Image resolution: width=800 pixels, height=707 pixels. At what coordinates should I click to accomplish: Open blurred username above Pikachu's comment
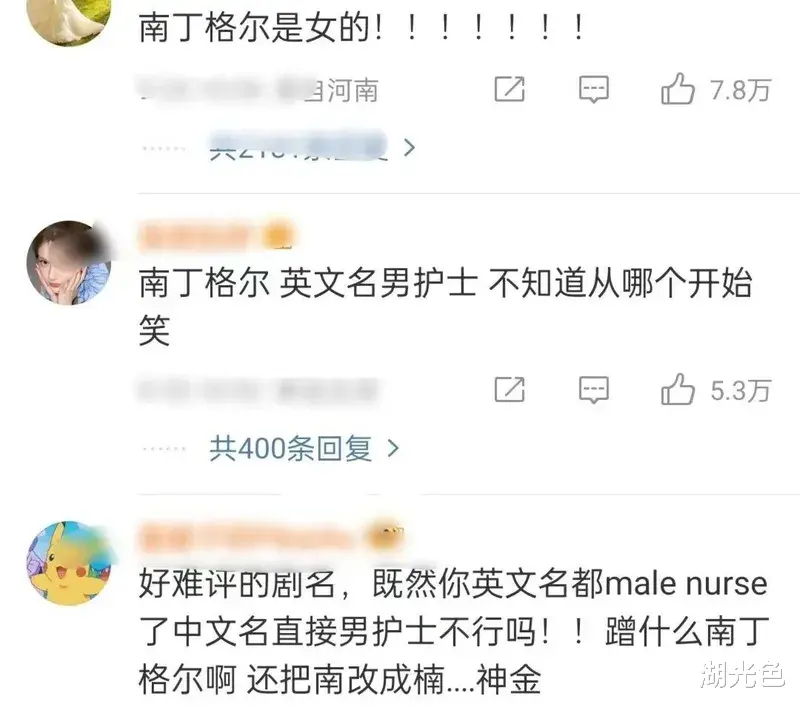[x=270, y=538]
